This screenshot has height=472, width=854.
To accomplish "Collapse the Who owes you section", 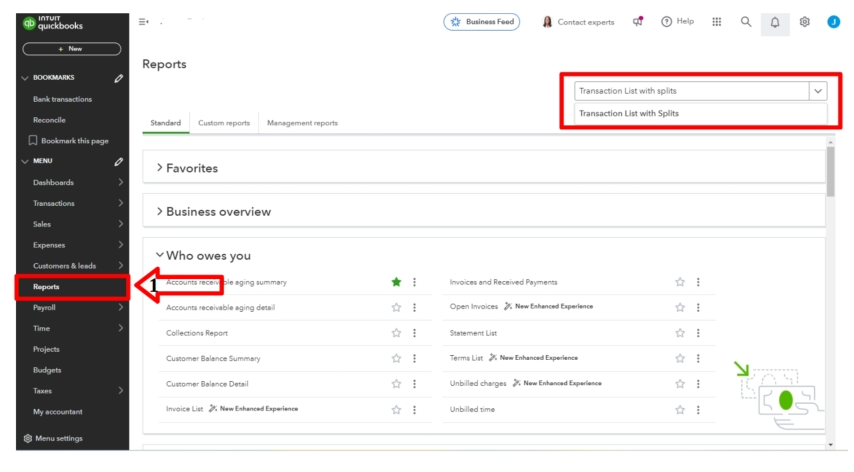I will 159,256.
